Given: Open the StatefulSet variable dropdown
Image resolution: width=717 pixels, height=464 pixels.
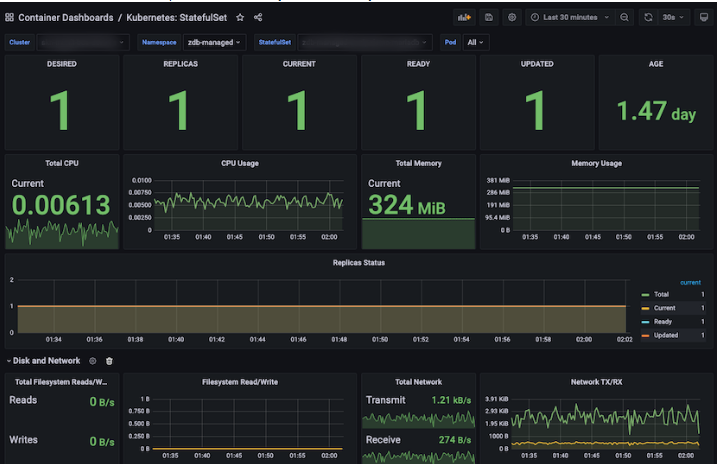Looking at the screenshot, I should pyautogui.click(x=364, y=42).
